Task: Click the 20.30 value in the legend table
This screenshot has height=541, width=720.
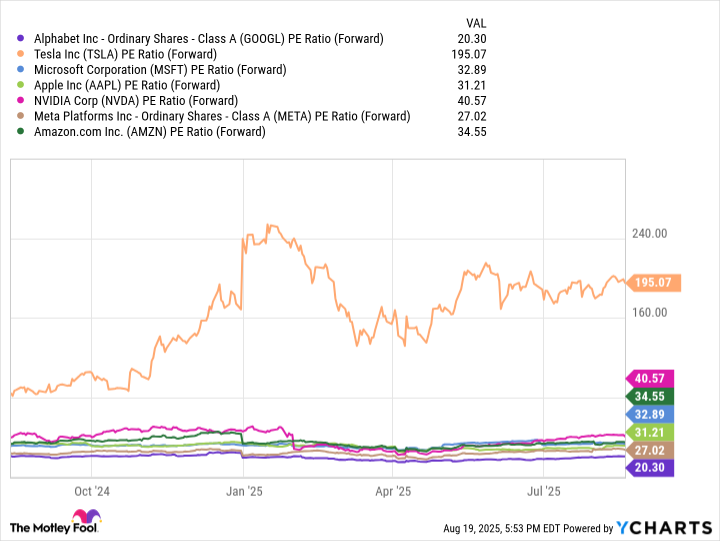Action: click(x=472, y=39)
